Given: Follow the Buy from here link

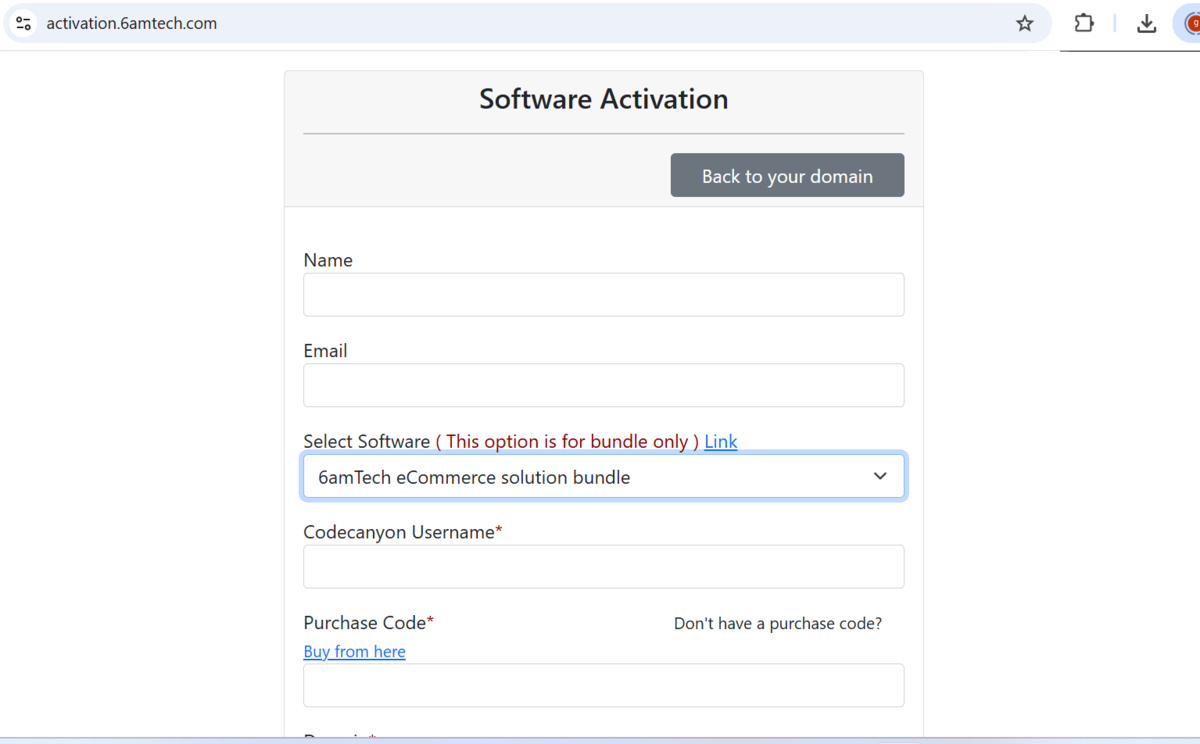Looking at the screenshot, I should (x=354, y=652).
